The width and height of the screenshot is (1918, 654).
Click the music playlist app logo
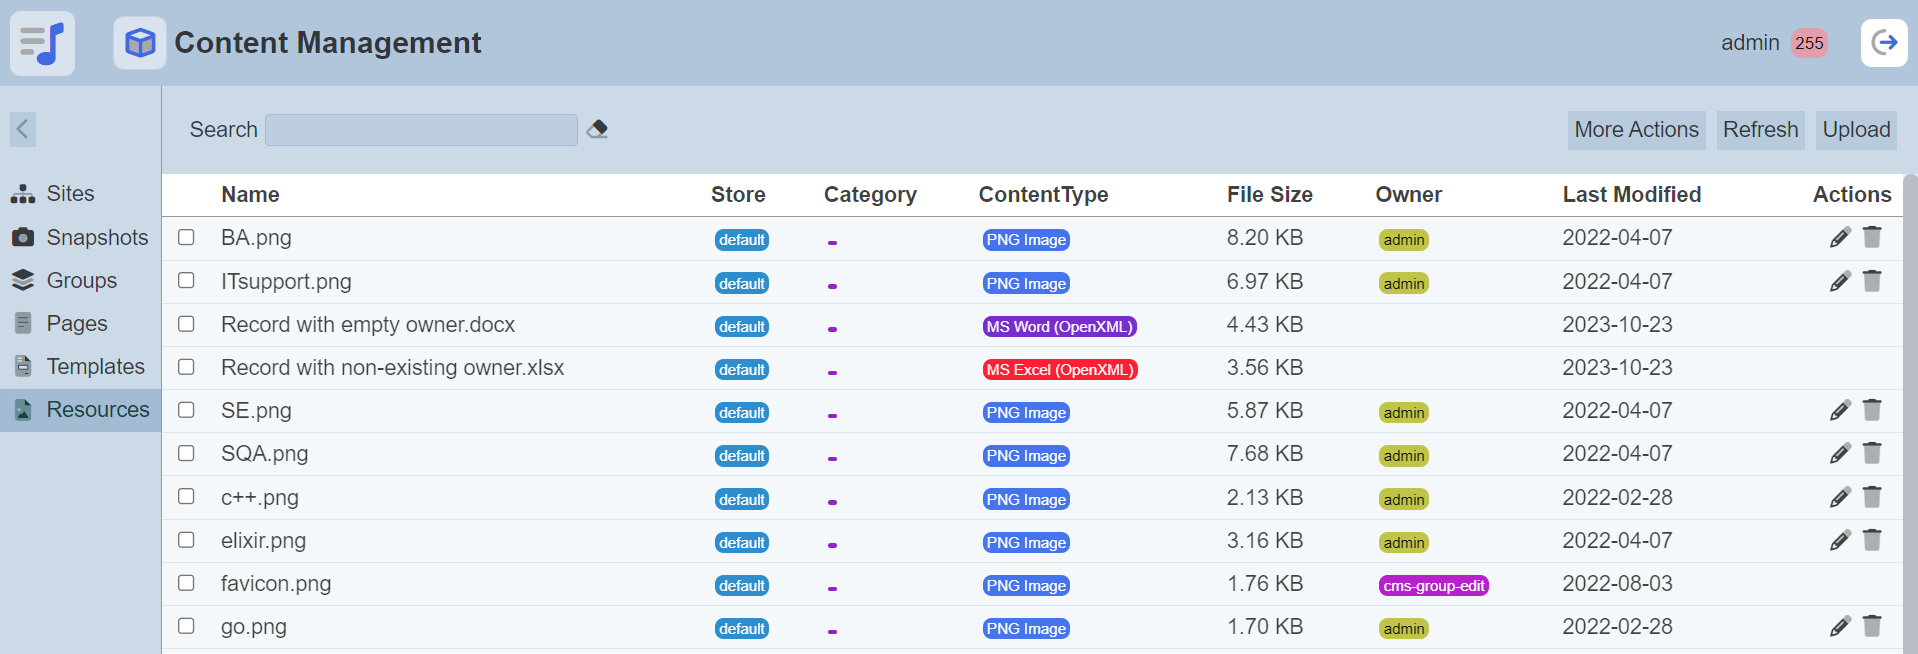click(42, 43)
